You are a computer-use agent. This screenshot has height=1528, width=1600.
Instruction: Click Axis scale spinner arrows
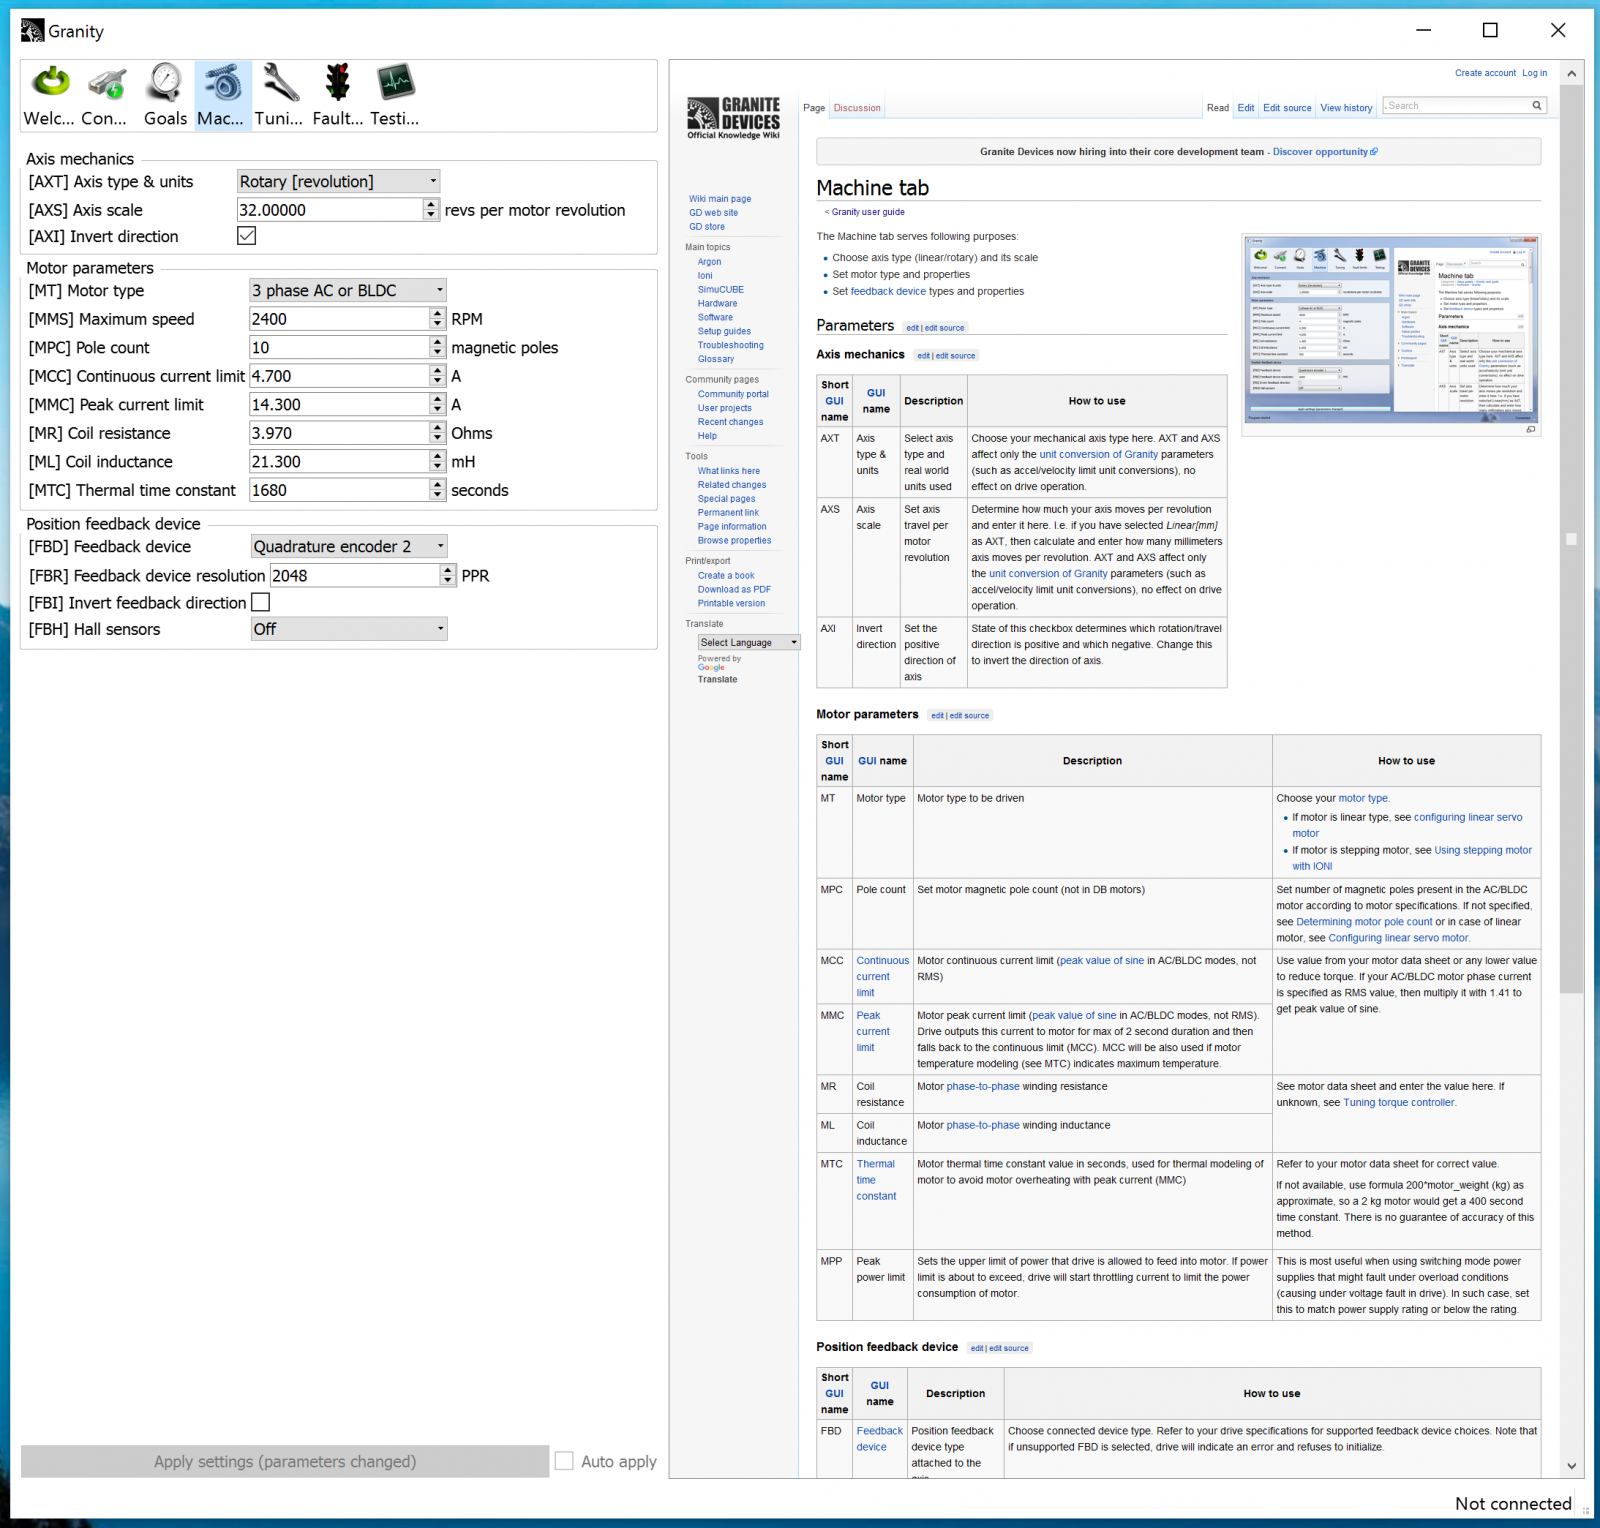click(x=431, y=210)
